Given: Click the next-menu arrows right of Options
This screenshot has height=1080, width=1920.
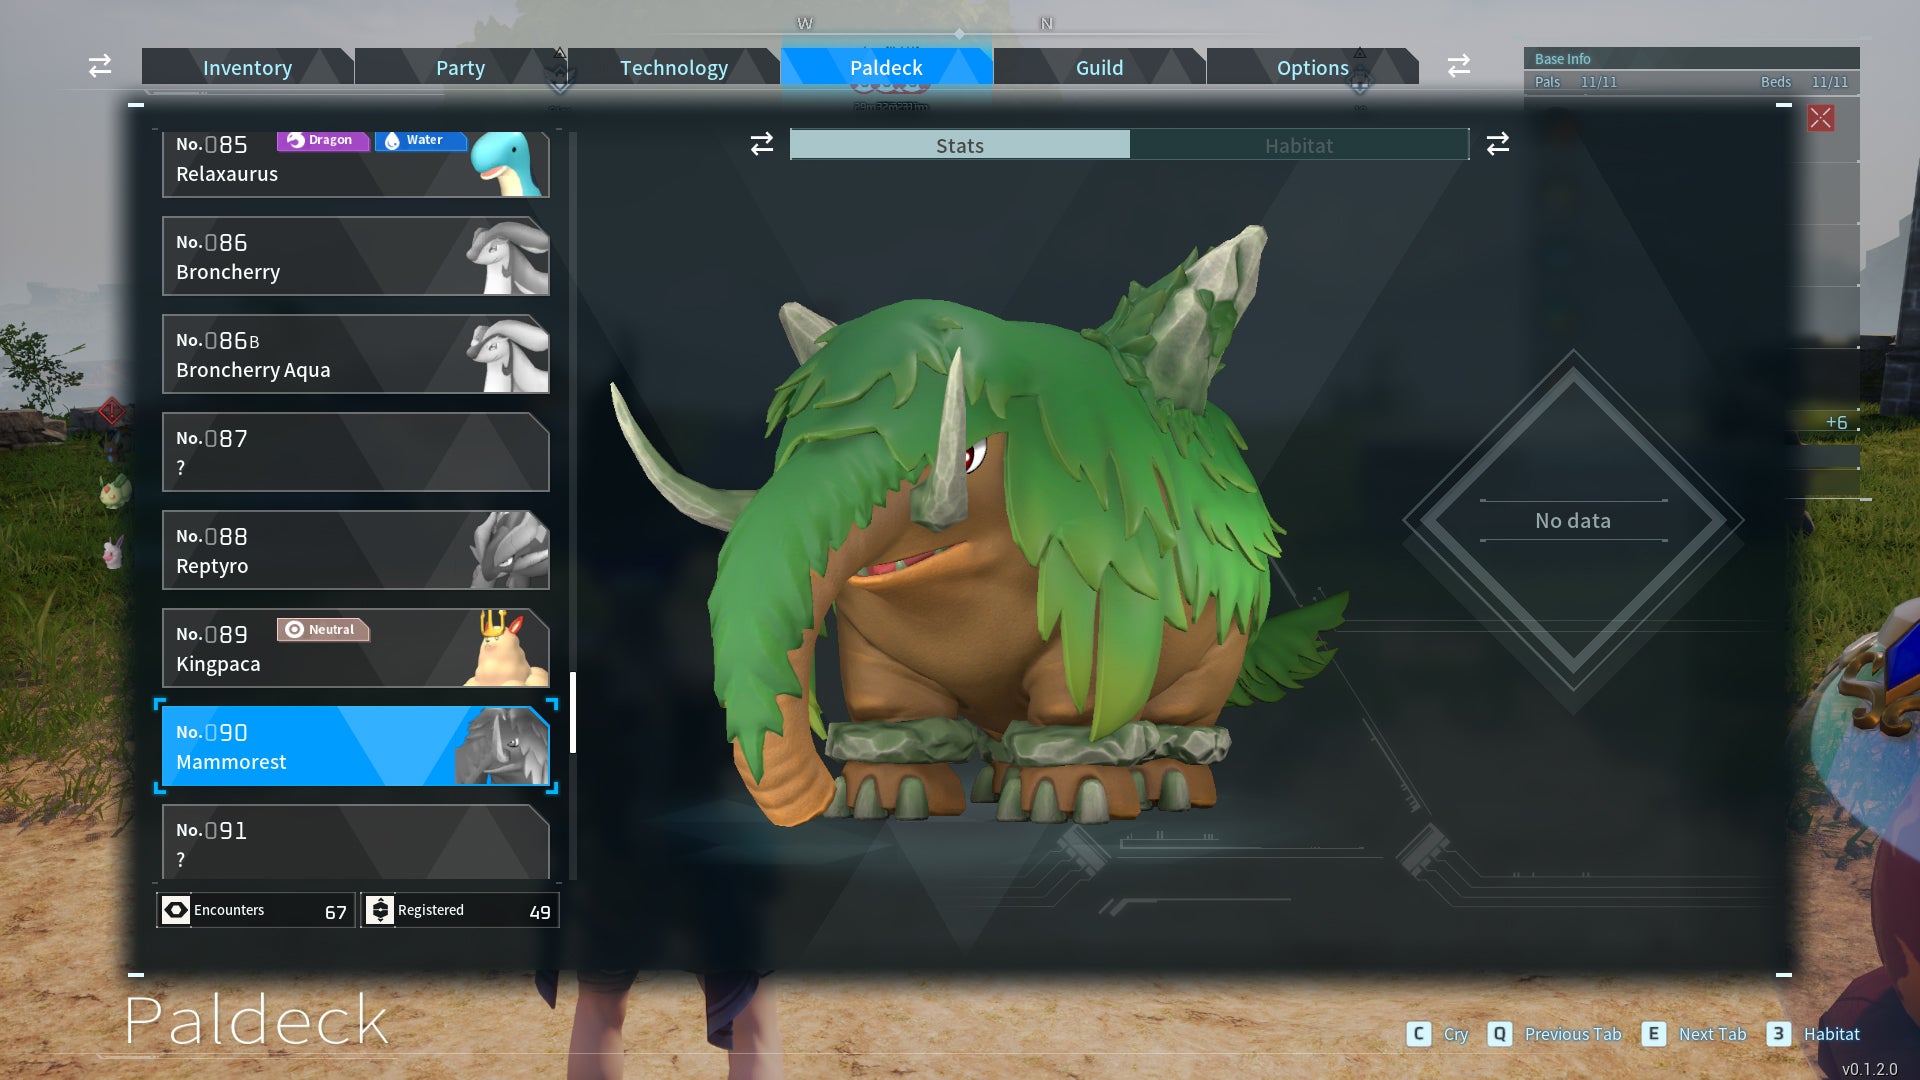Looking at the screenshot, I should tap(1459, 66).
